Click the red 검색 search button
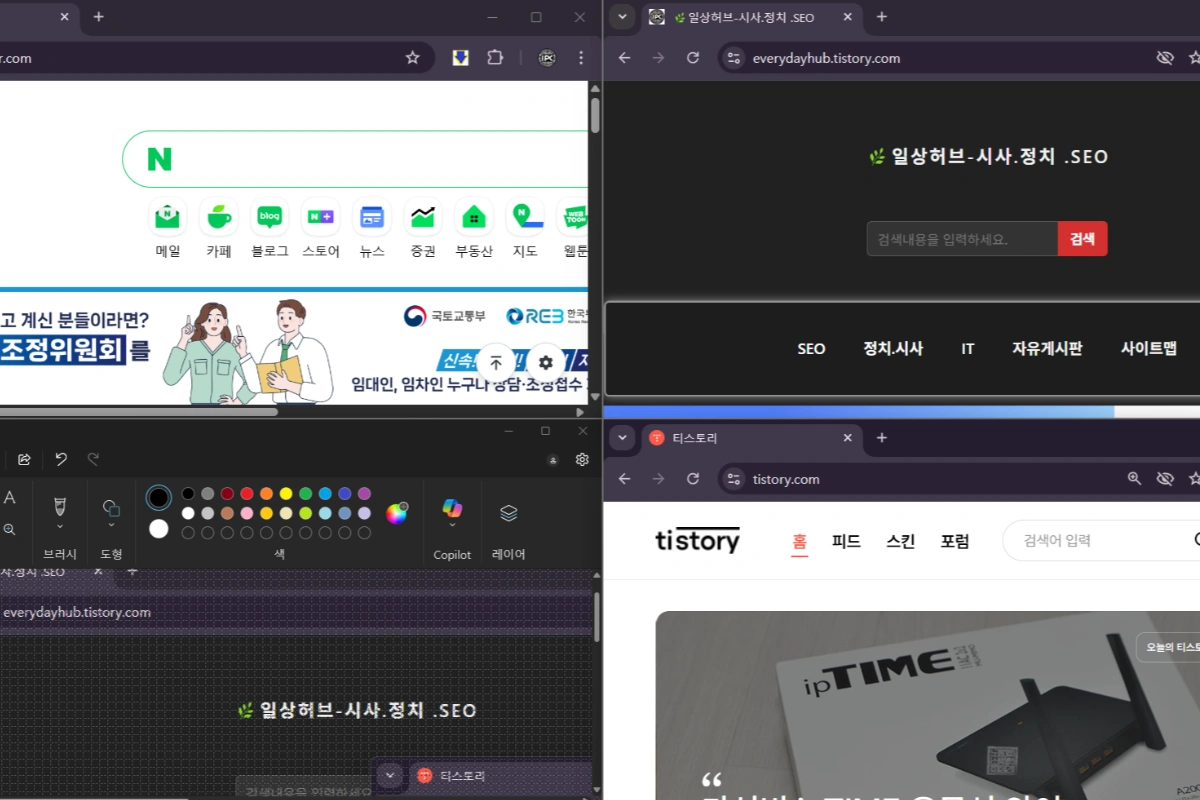This screenshot has height=800, width=1200. (1082, 238)
